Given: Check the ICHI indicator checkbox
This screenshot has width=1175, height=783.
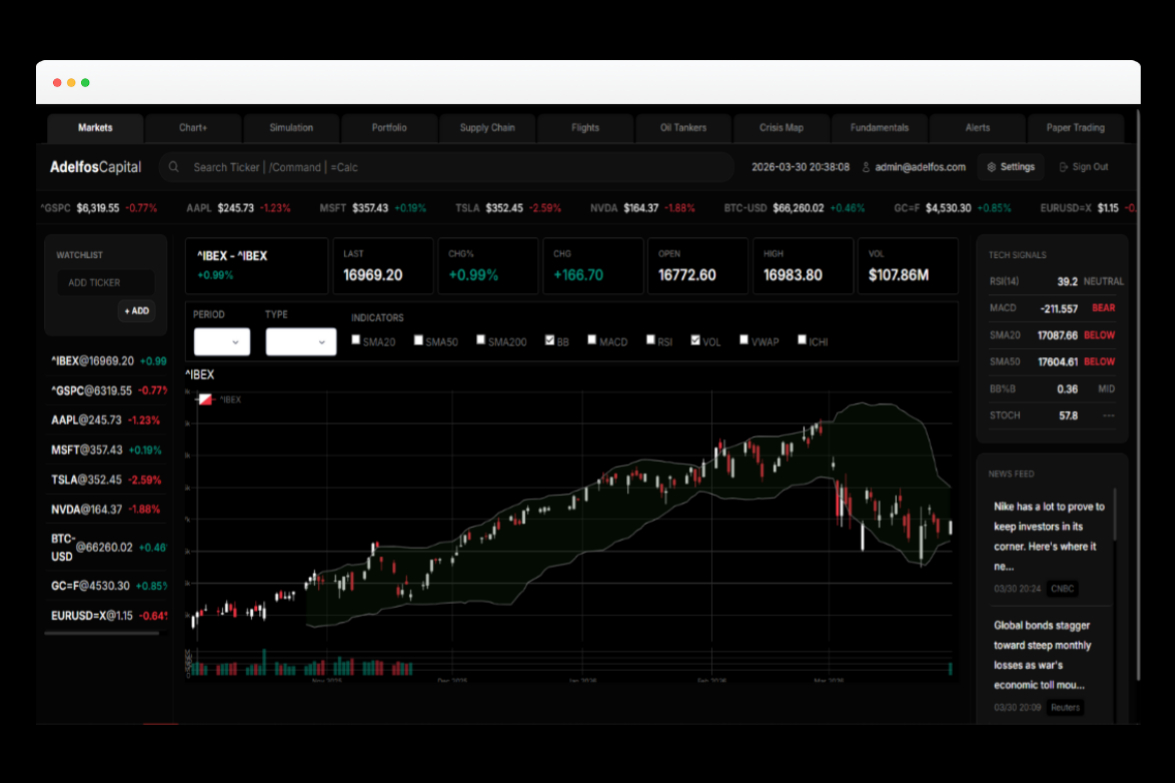Looking at the screenshot, I should coord(802,340).
